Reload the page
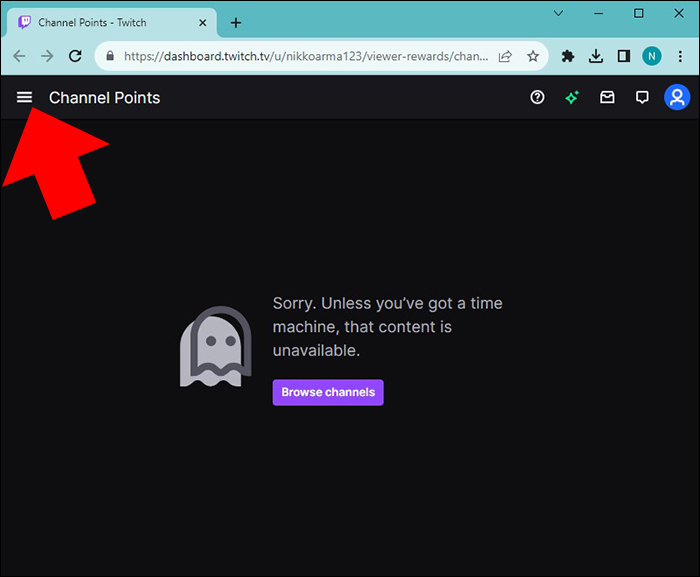 tap(75, 56)
